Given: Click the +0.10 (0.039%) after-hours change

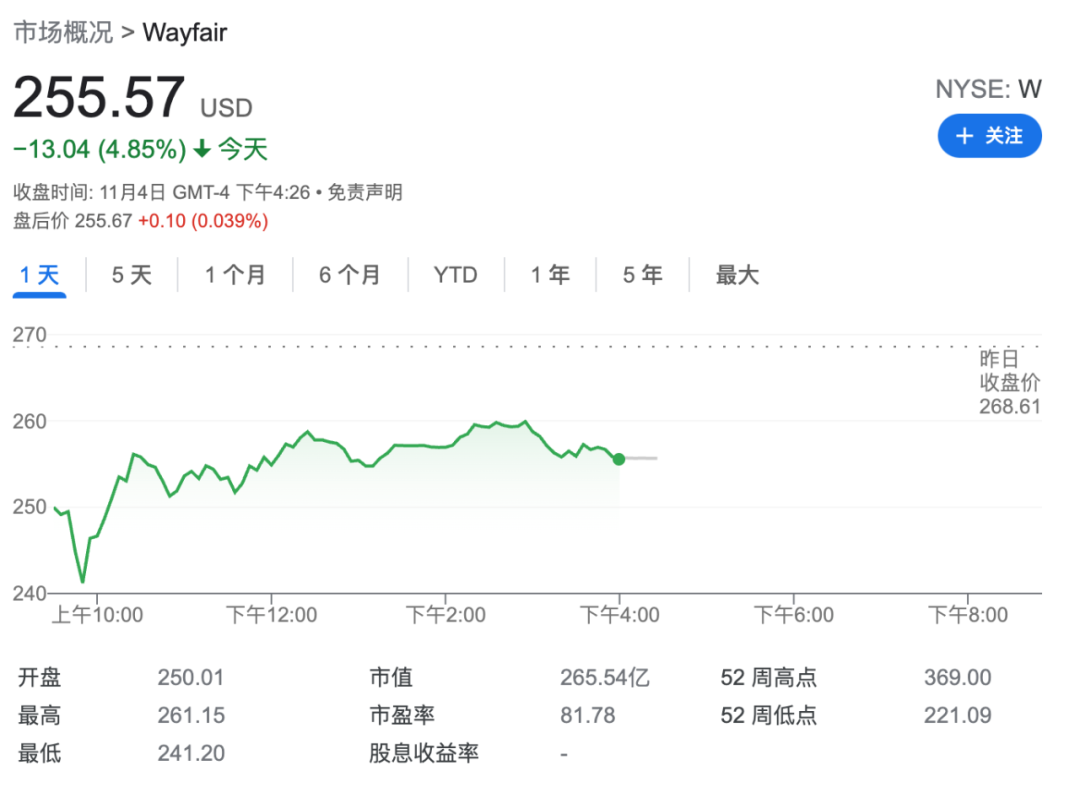Looking at the screenshot, I should point(203,221).
